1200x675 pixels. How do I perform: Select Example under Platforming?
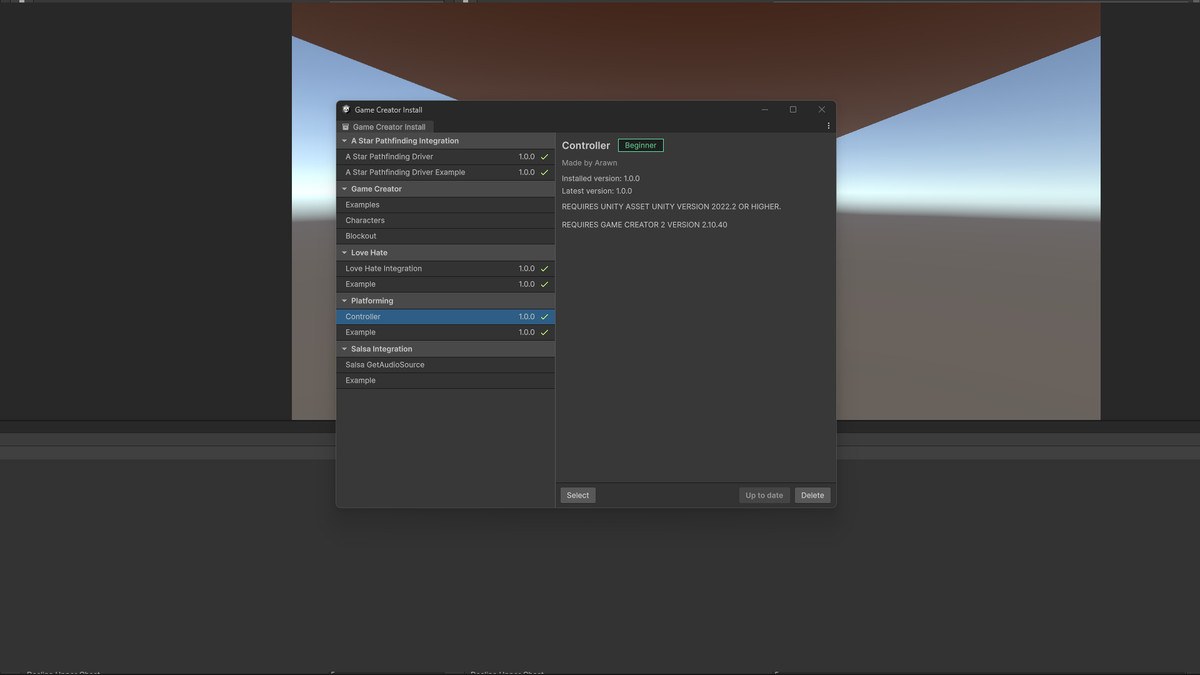point(446,333)
